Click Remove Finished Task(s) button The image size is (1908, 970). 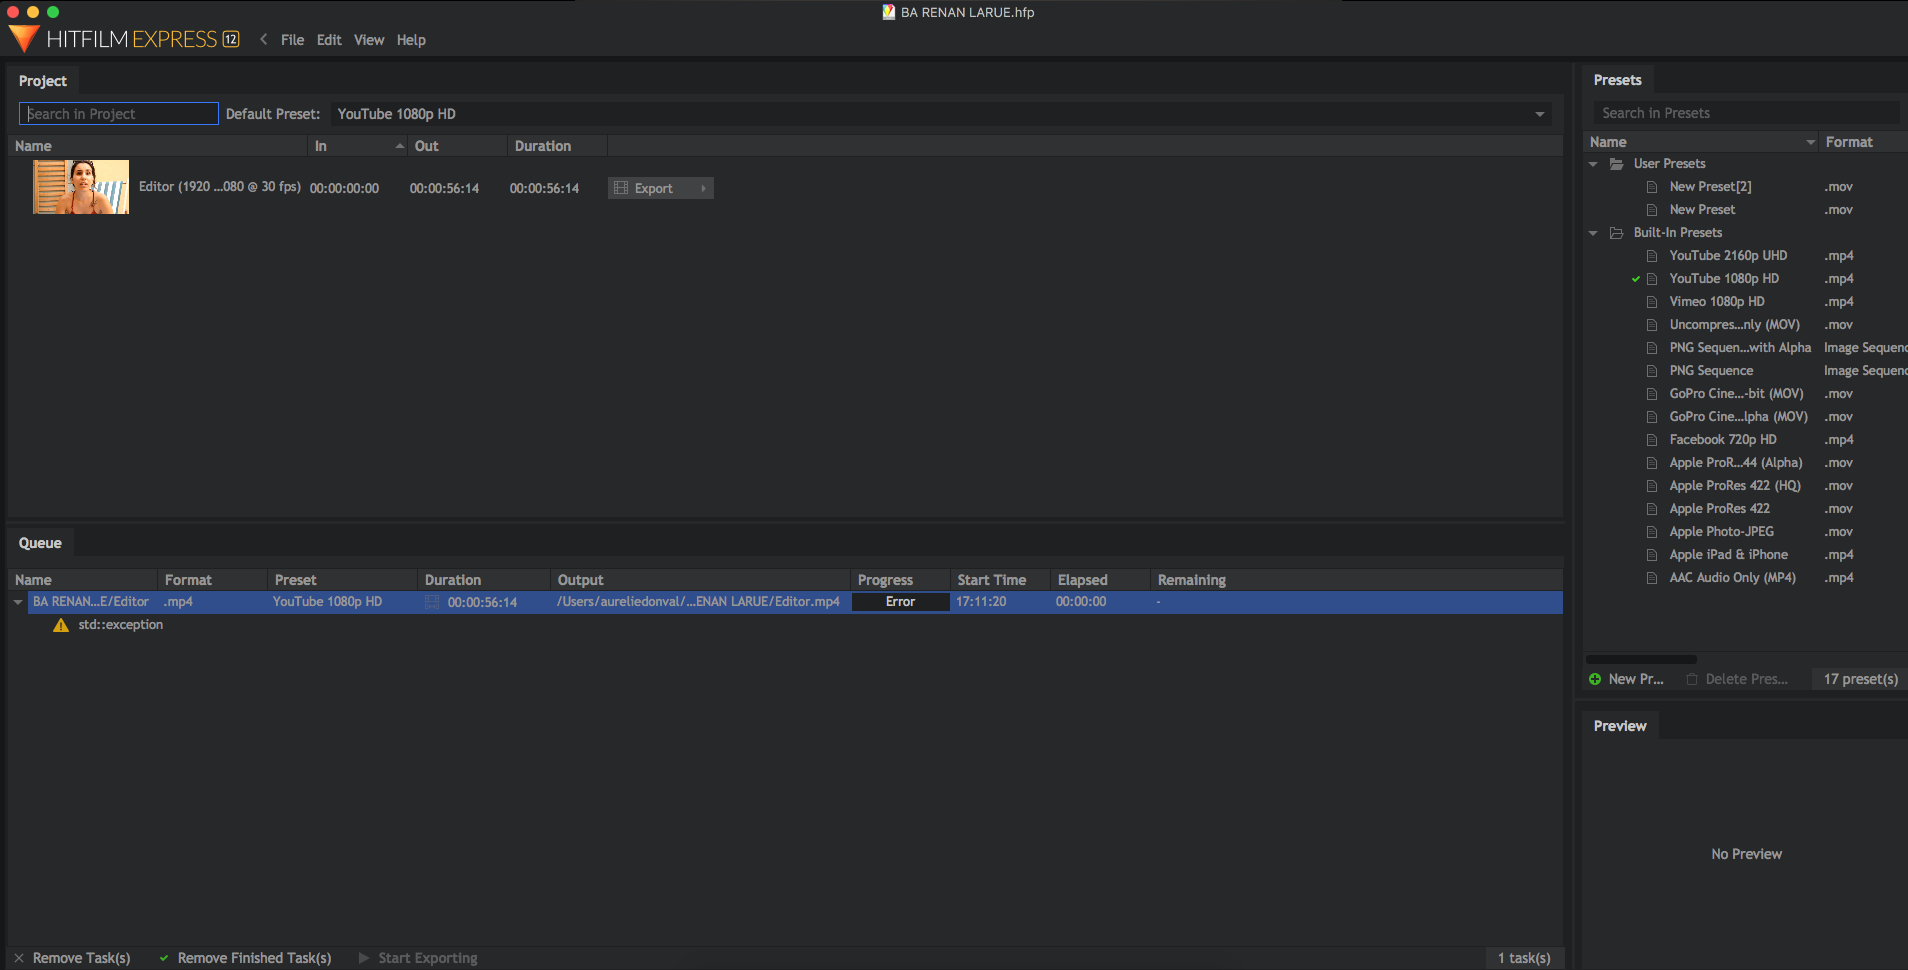(245, 958)
